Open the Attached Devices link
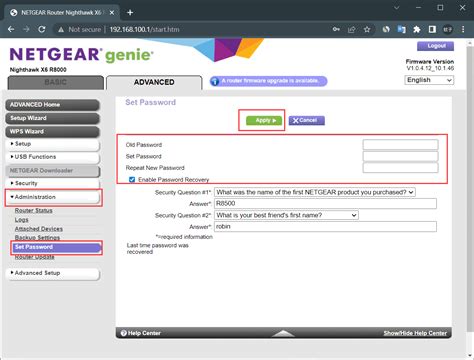This screenshot has height=360, width=474. point(39,229)
